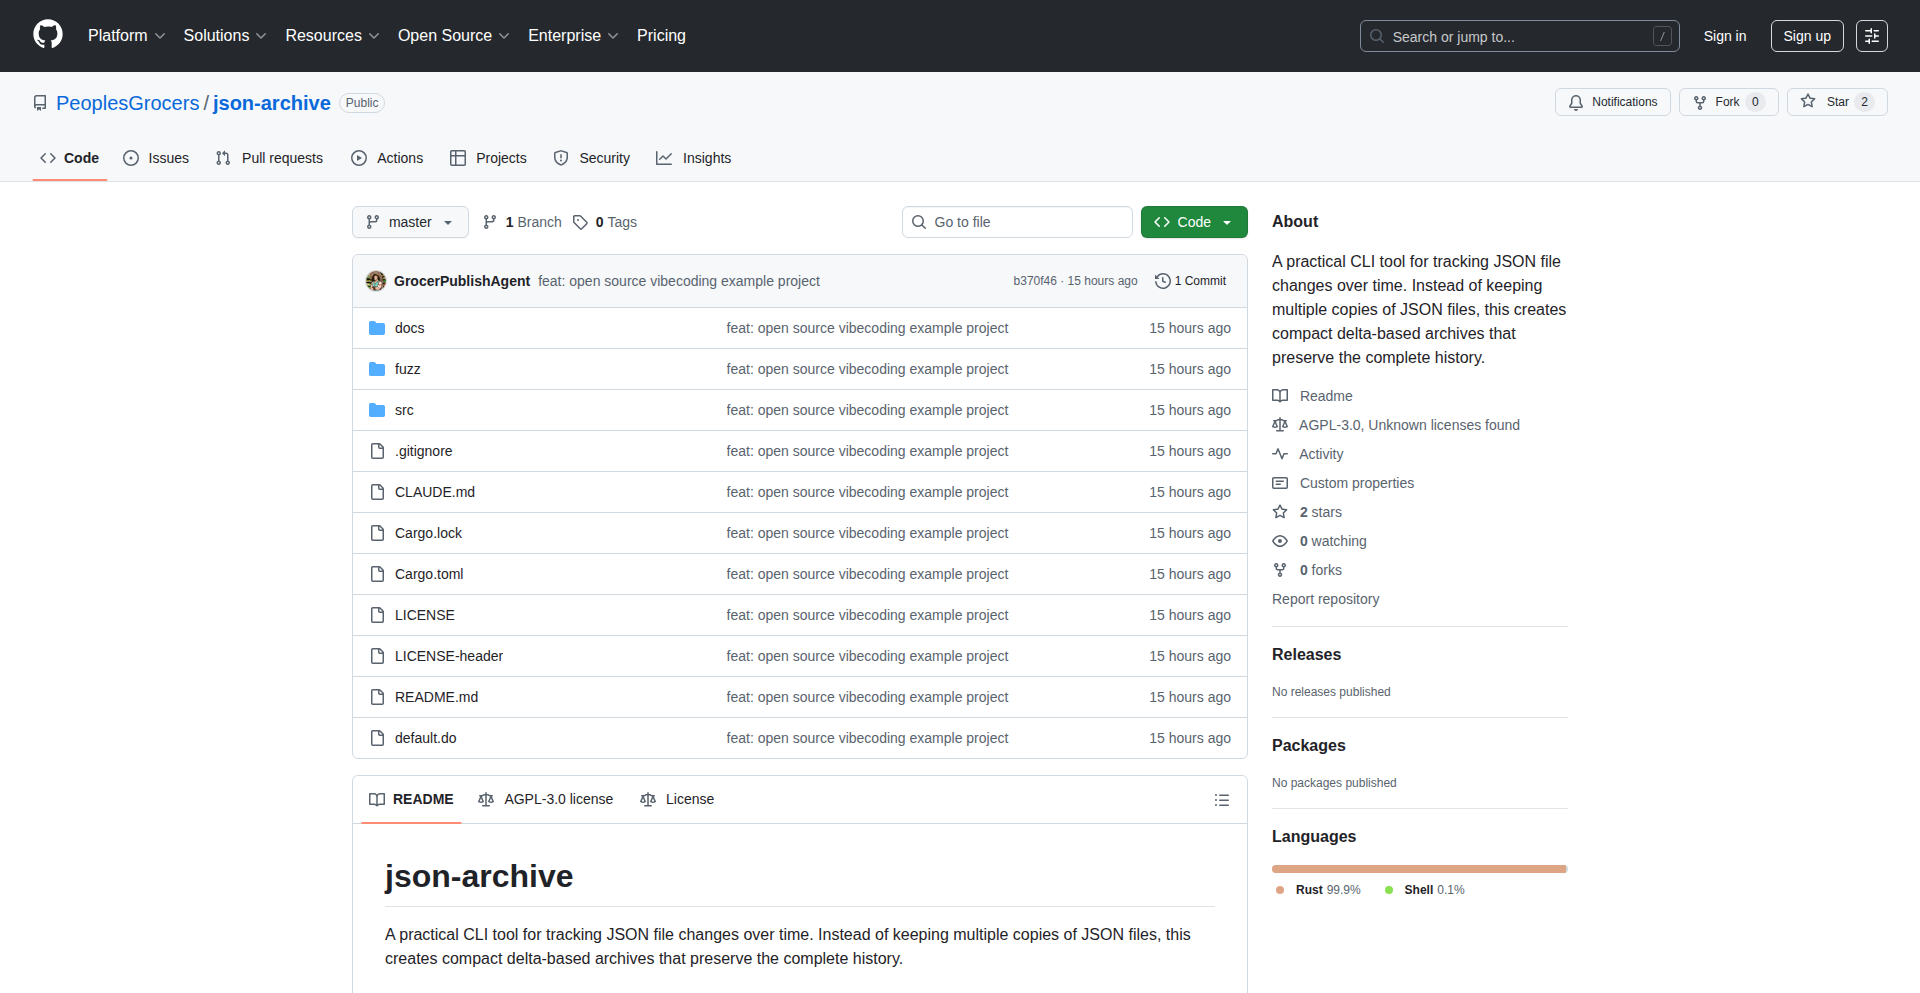Select the AGPL-3.0 license tab

[546, 799]
